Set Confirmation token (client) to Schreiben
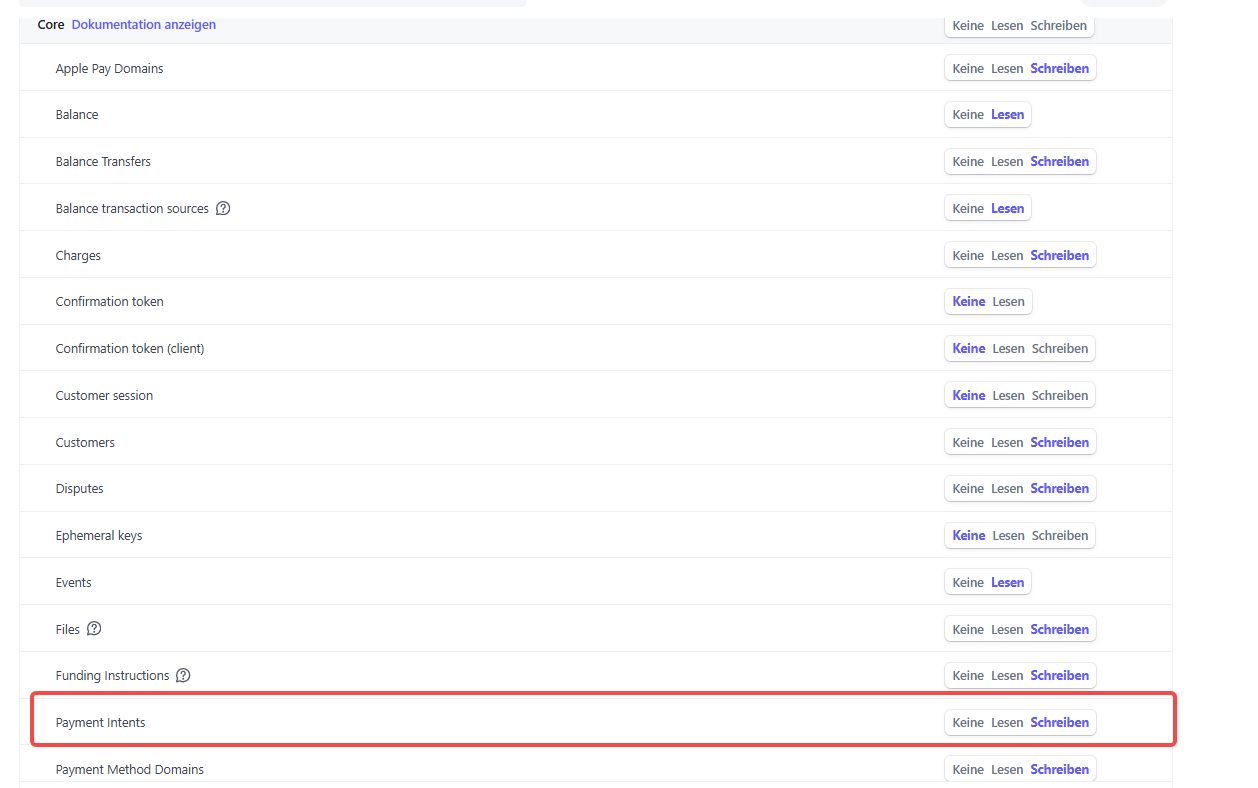Image resolution: width=1258 pixels, height=788 pixels. click(x=1059, y=349)
